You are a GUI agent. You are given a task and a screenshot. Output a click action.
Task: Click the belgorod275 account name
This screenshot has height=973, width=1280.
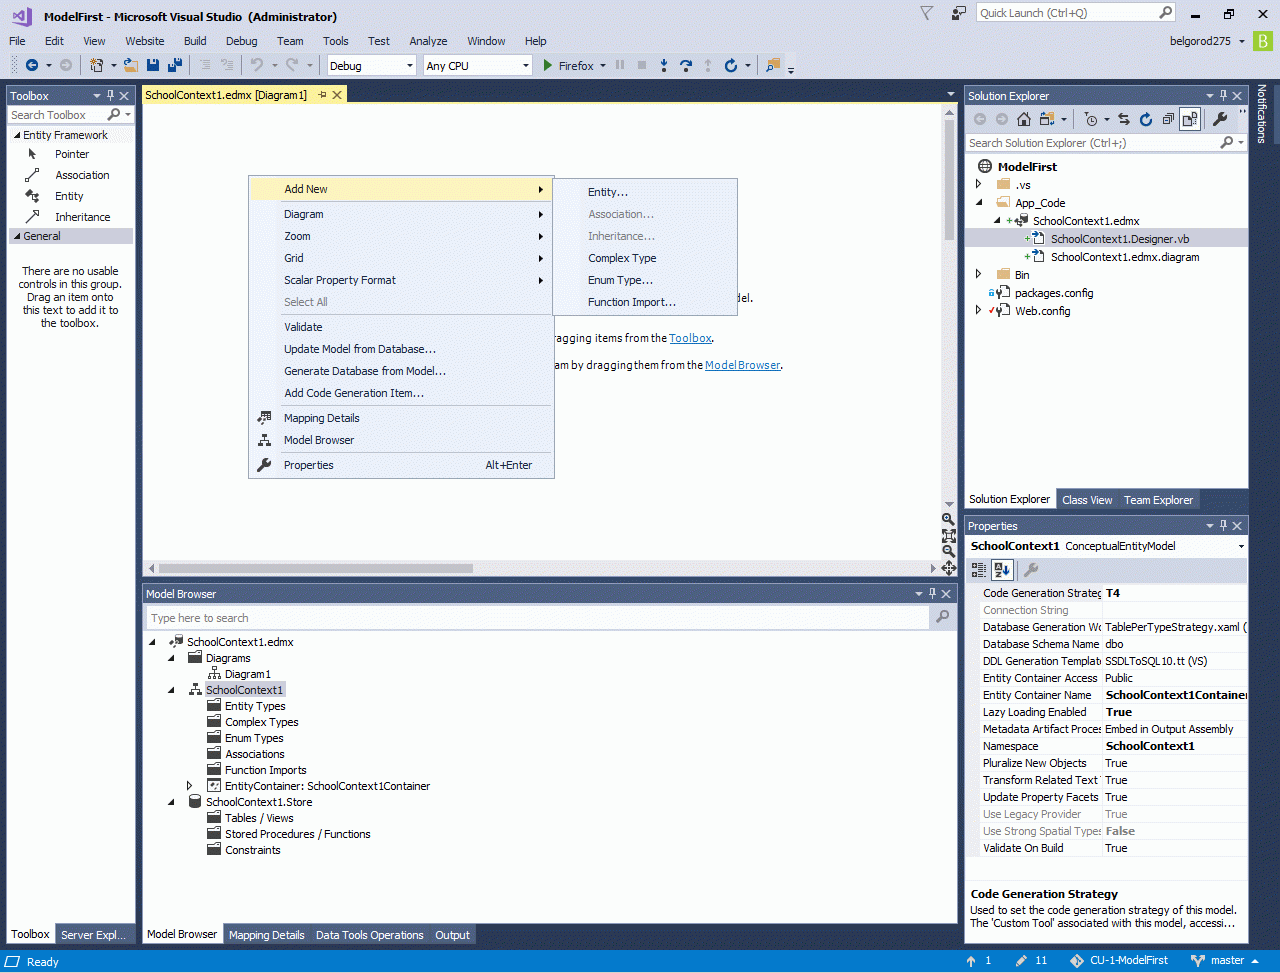pos(1202,41)
